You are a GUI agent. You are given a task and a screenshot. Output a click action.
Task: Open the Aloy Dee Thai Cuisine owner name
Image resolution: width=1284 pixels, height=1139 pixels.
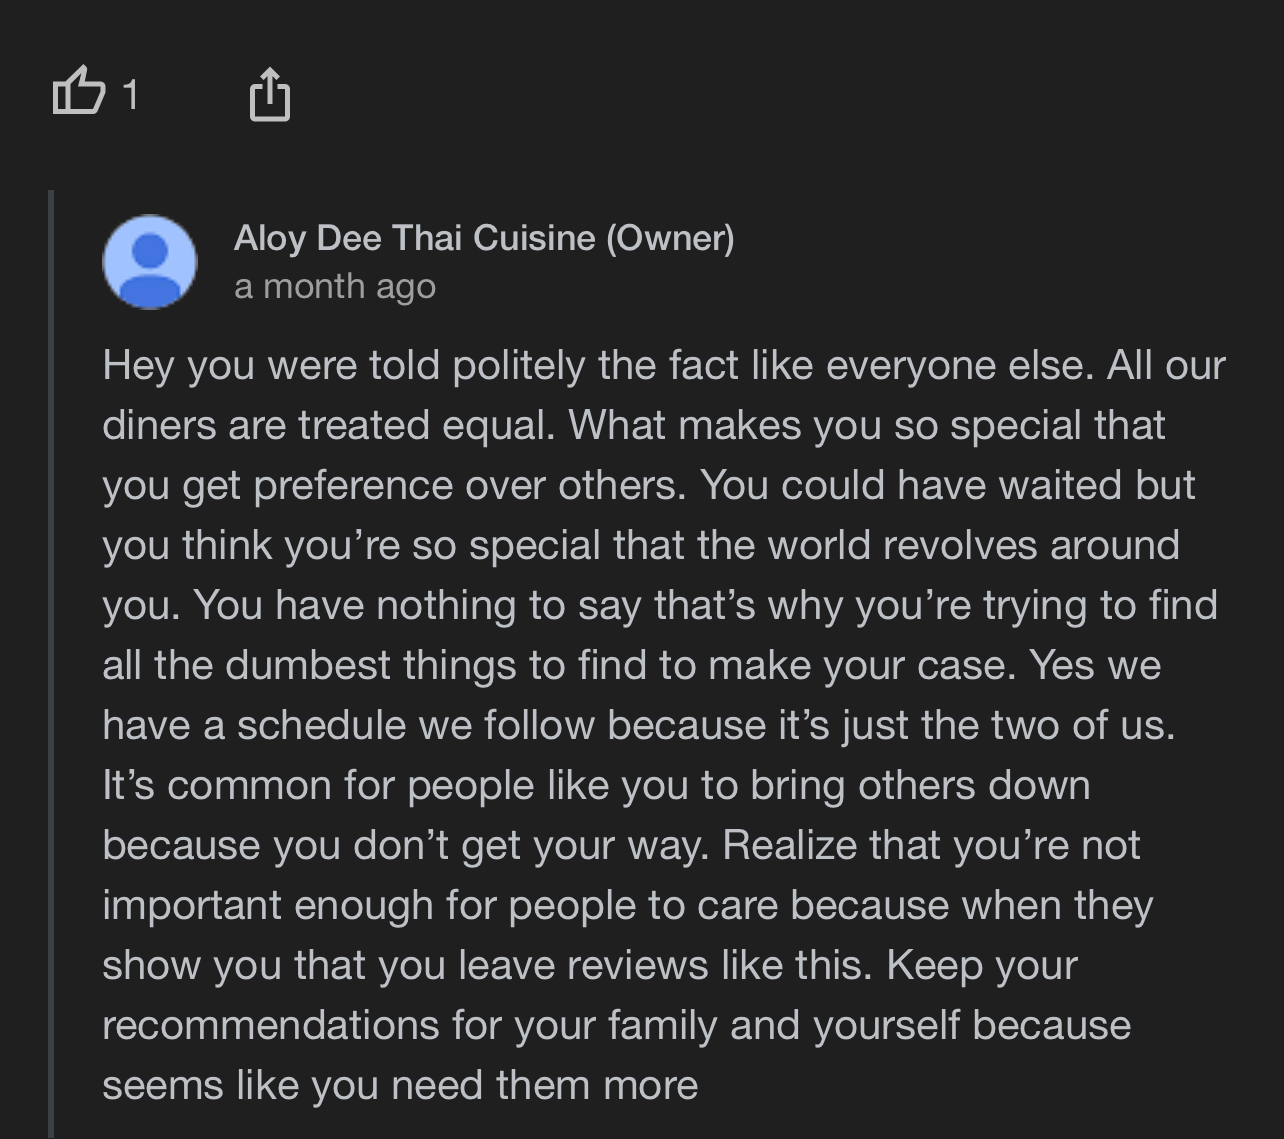[415, 238]
